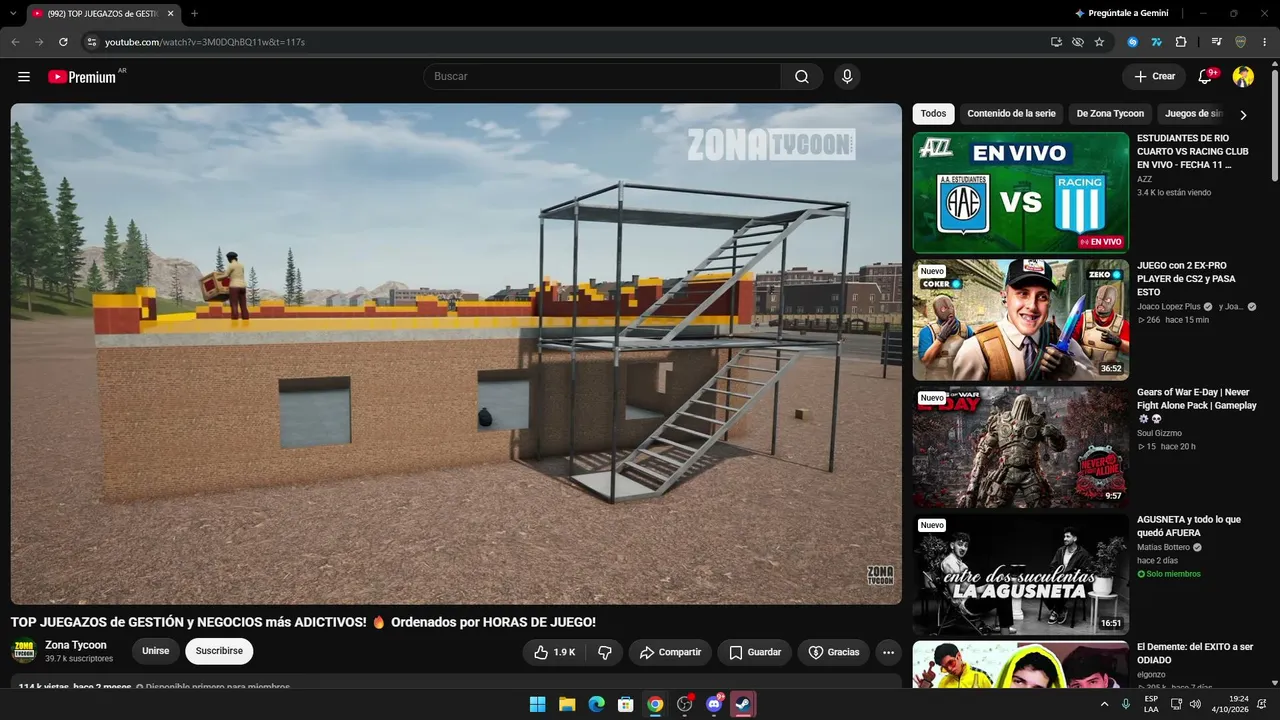This screenshot has width=1280, height=720.
Task: Dislike the video with thumbs down
Action: click(604, 652)
